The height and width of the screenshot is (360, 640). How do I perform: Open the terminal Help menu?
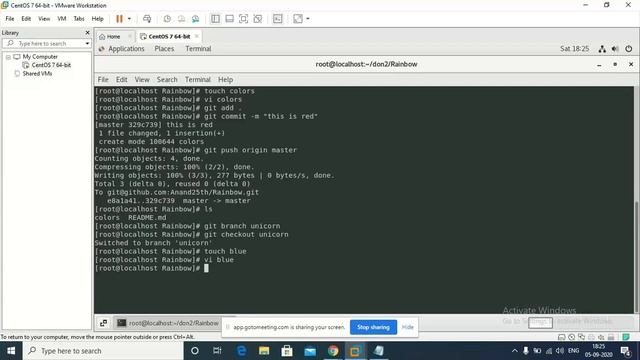(x=225, y=80)
